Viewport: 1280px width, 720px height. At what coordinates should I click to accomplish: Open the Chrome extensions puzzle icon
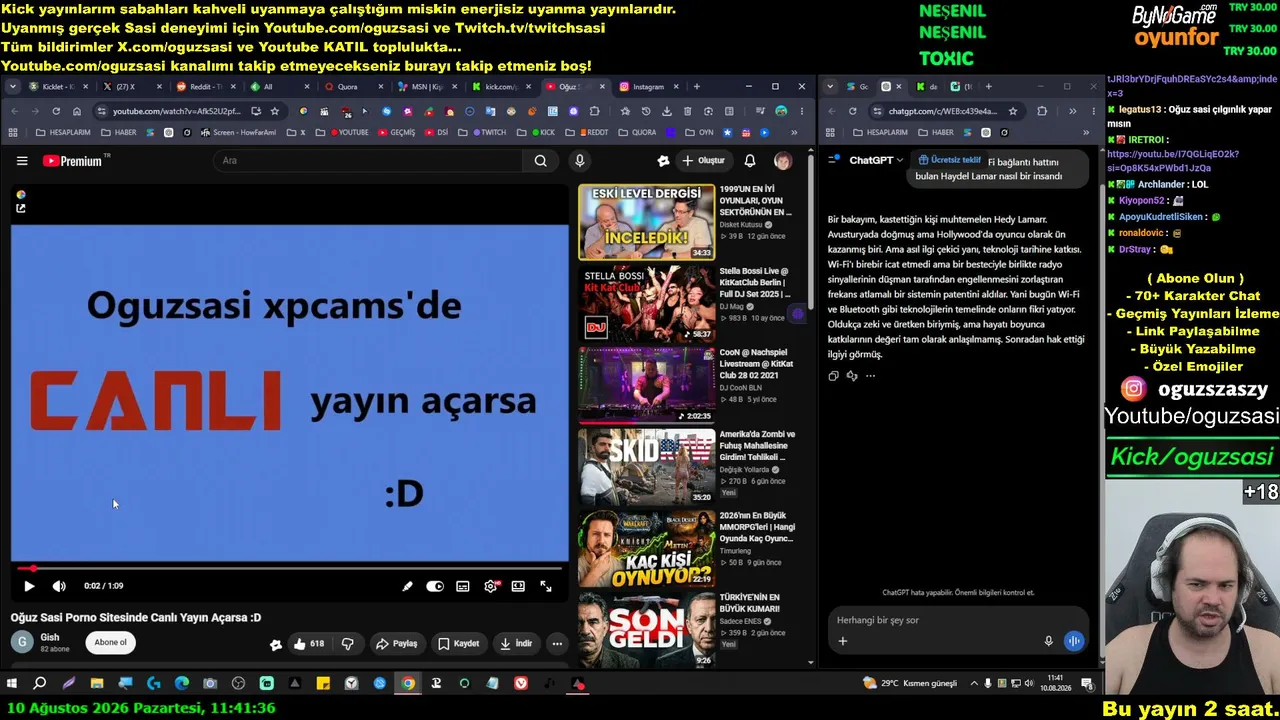595,111
